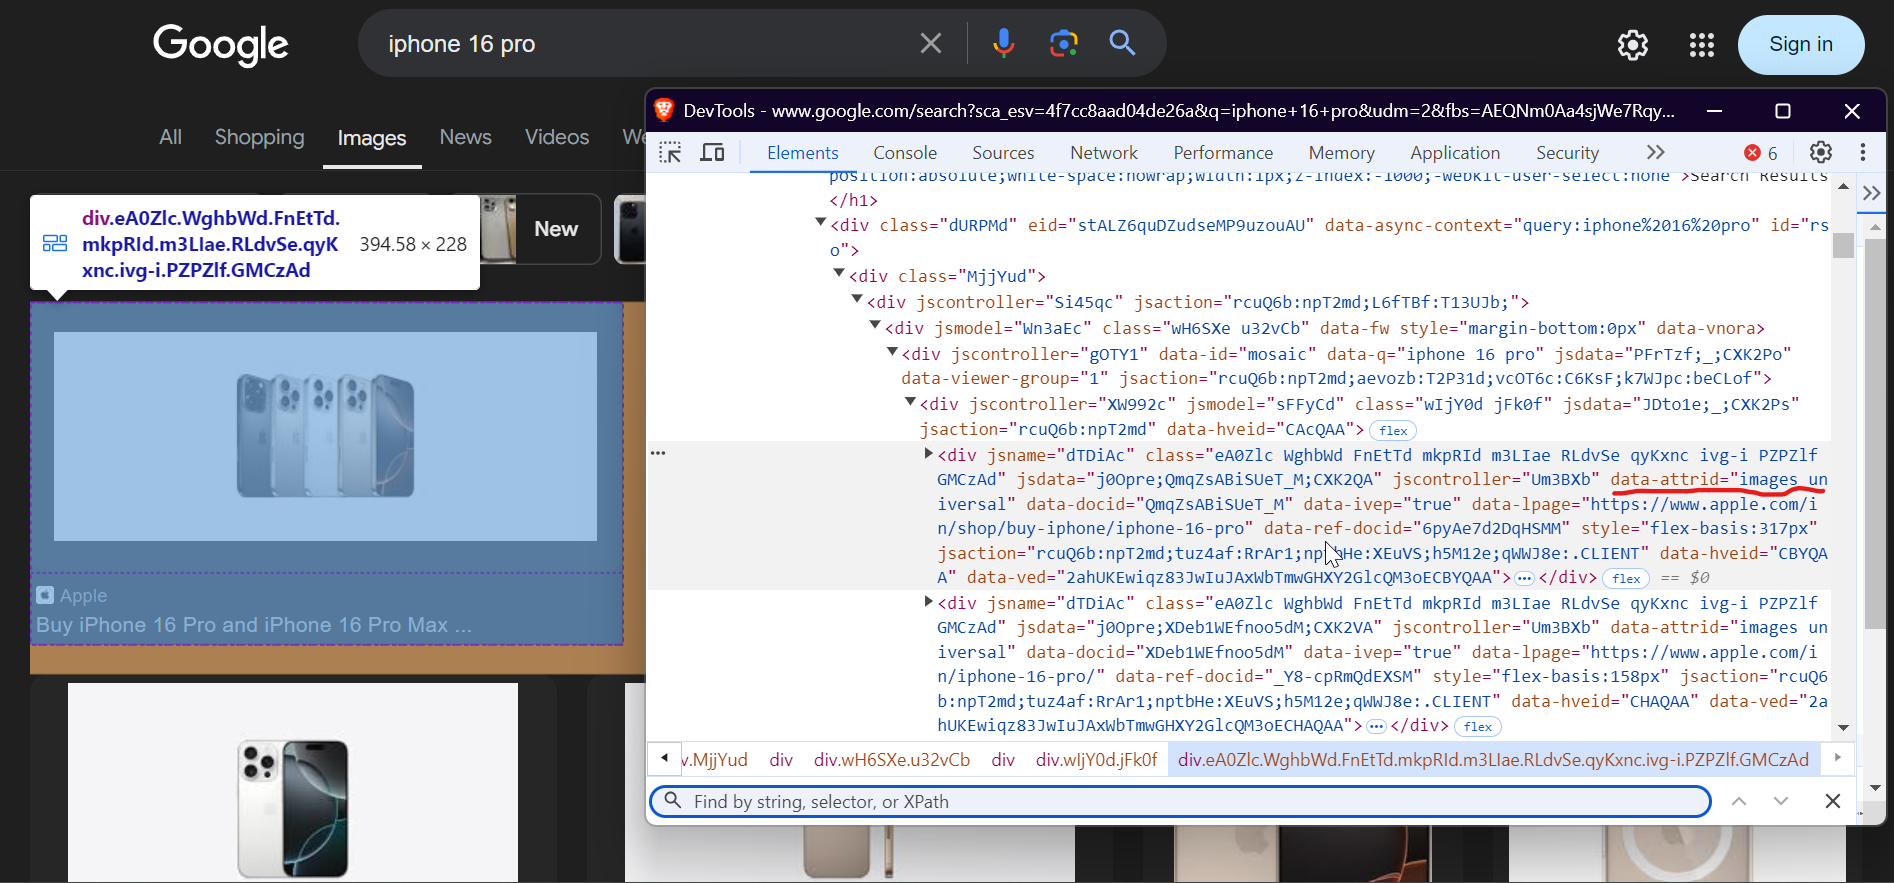Select the Images tab on Google

371,138
